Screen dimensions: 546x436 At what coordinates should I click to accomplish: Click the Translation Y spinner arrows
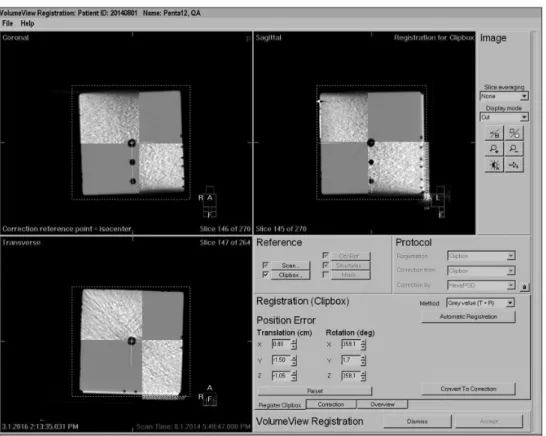coord(294,360)
